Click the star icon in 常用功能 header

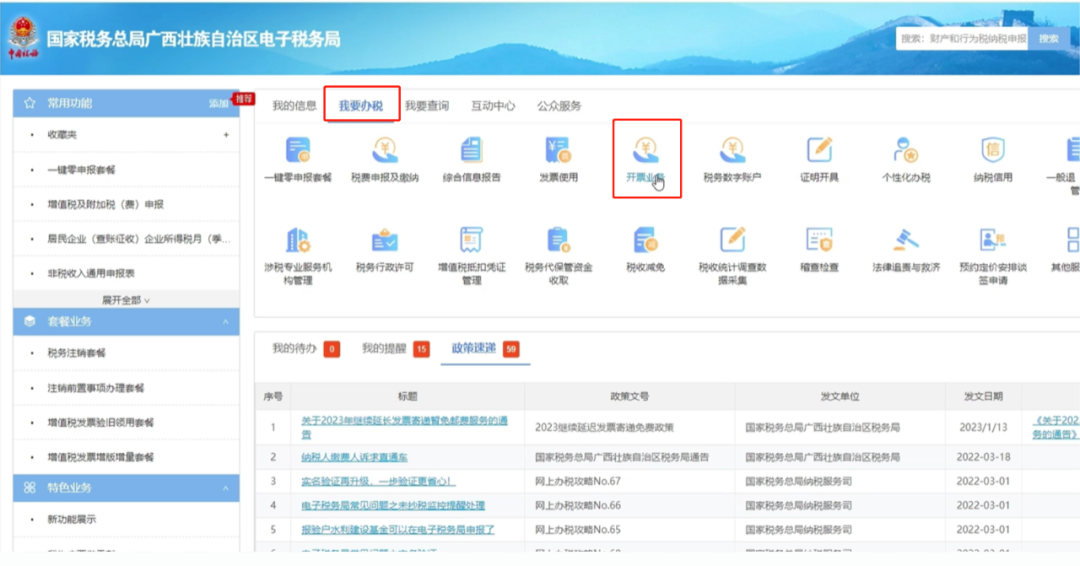(x=30, y=103)
